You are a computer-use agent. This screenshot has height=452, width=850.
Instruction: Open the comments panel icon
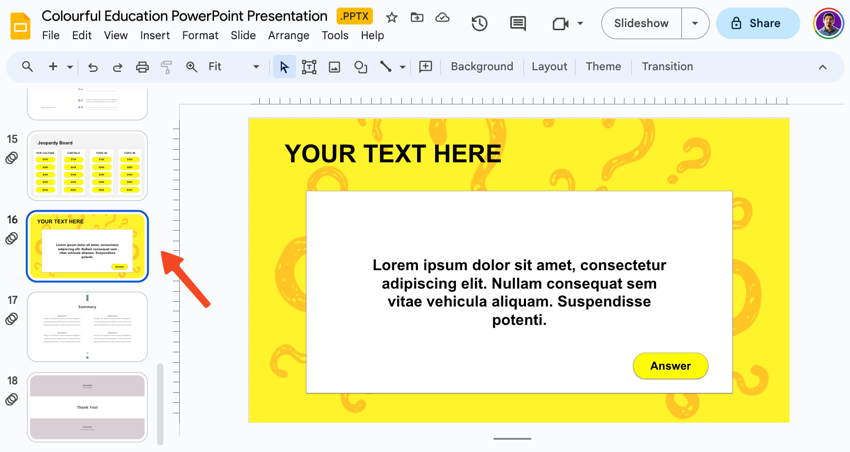coord(518,23)
